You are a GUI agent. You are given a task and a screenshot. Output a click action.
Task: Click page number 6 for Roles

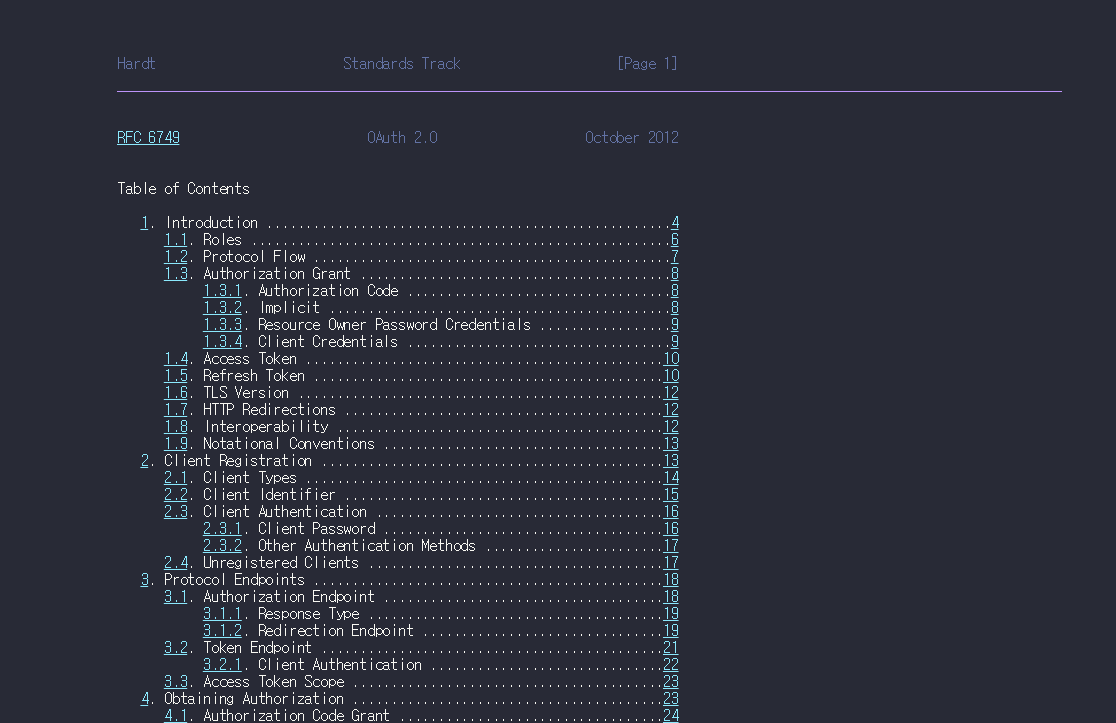point(675,240)
